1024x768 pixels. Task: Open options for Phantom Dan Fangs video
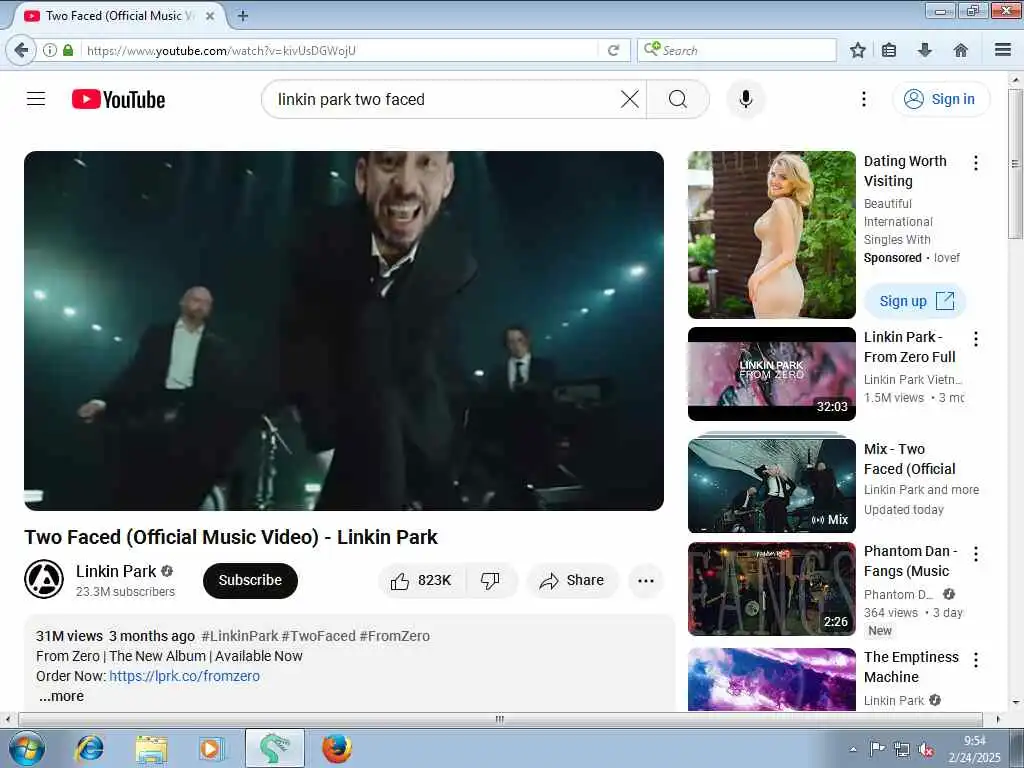coord(976,554)
